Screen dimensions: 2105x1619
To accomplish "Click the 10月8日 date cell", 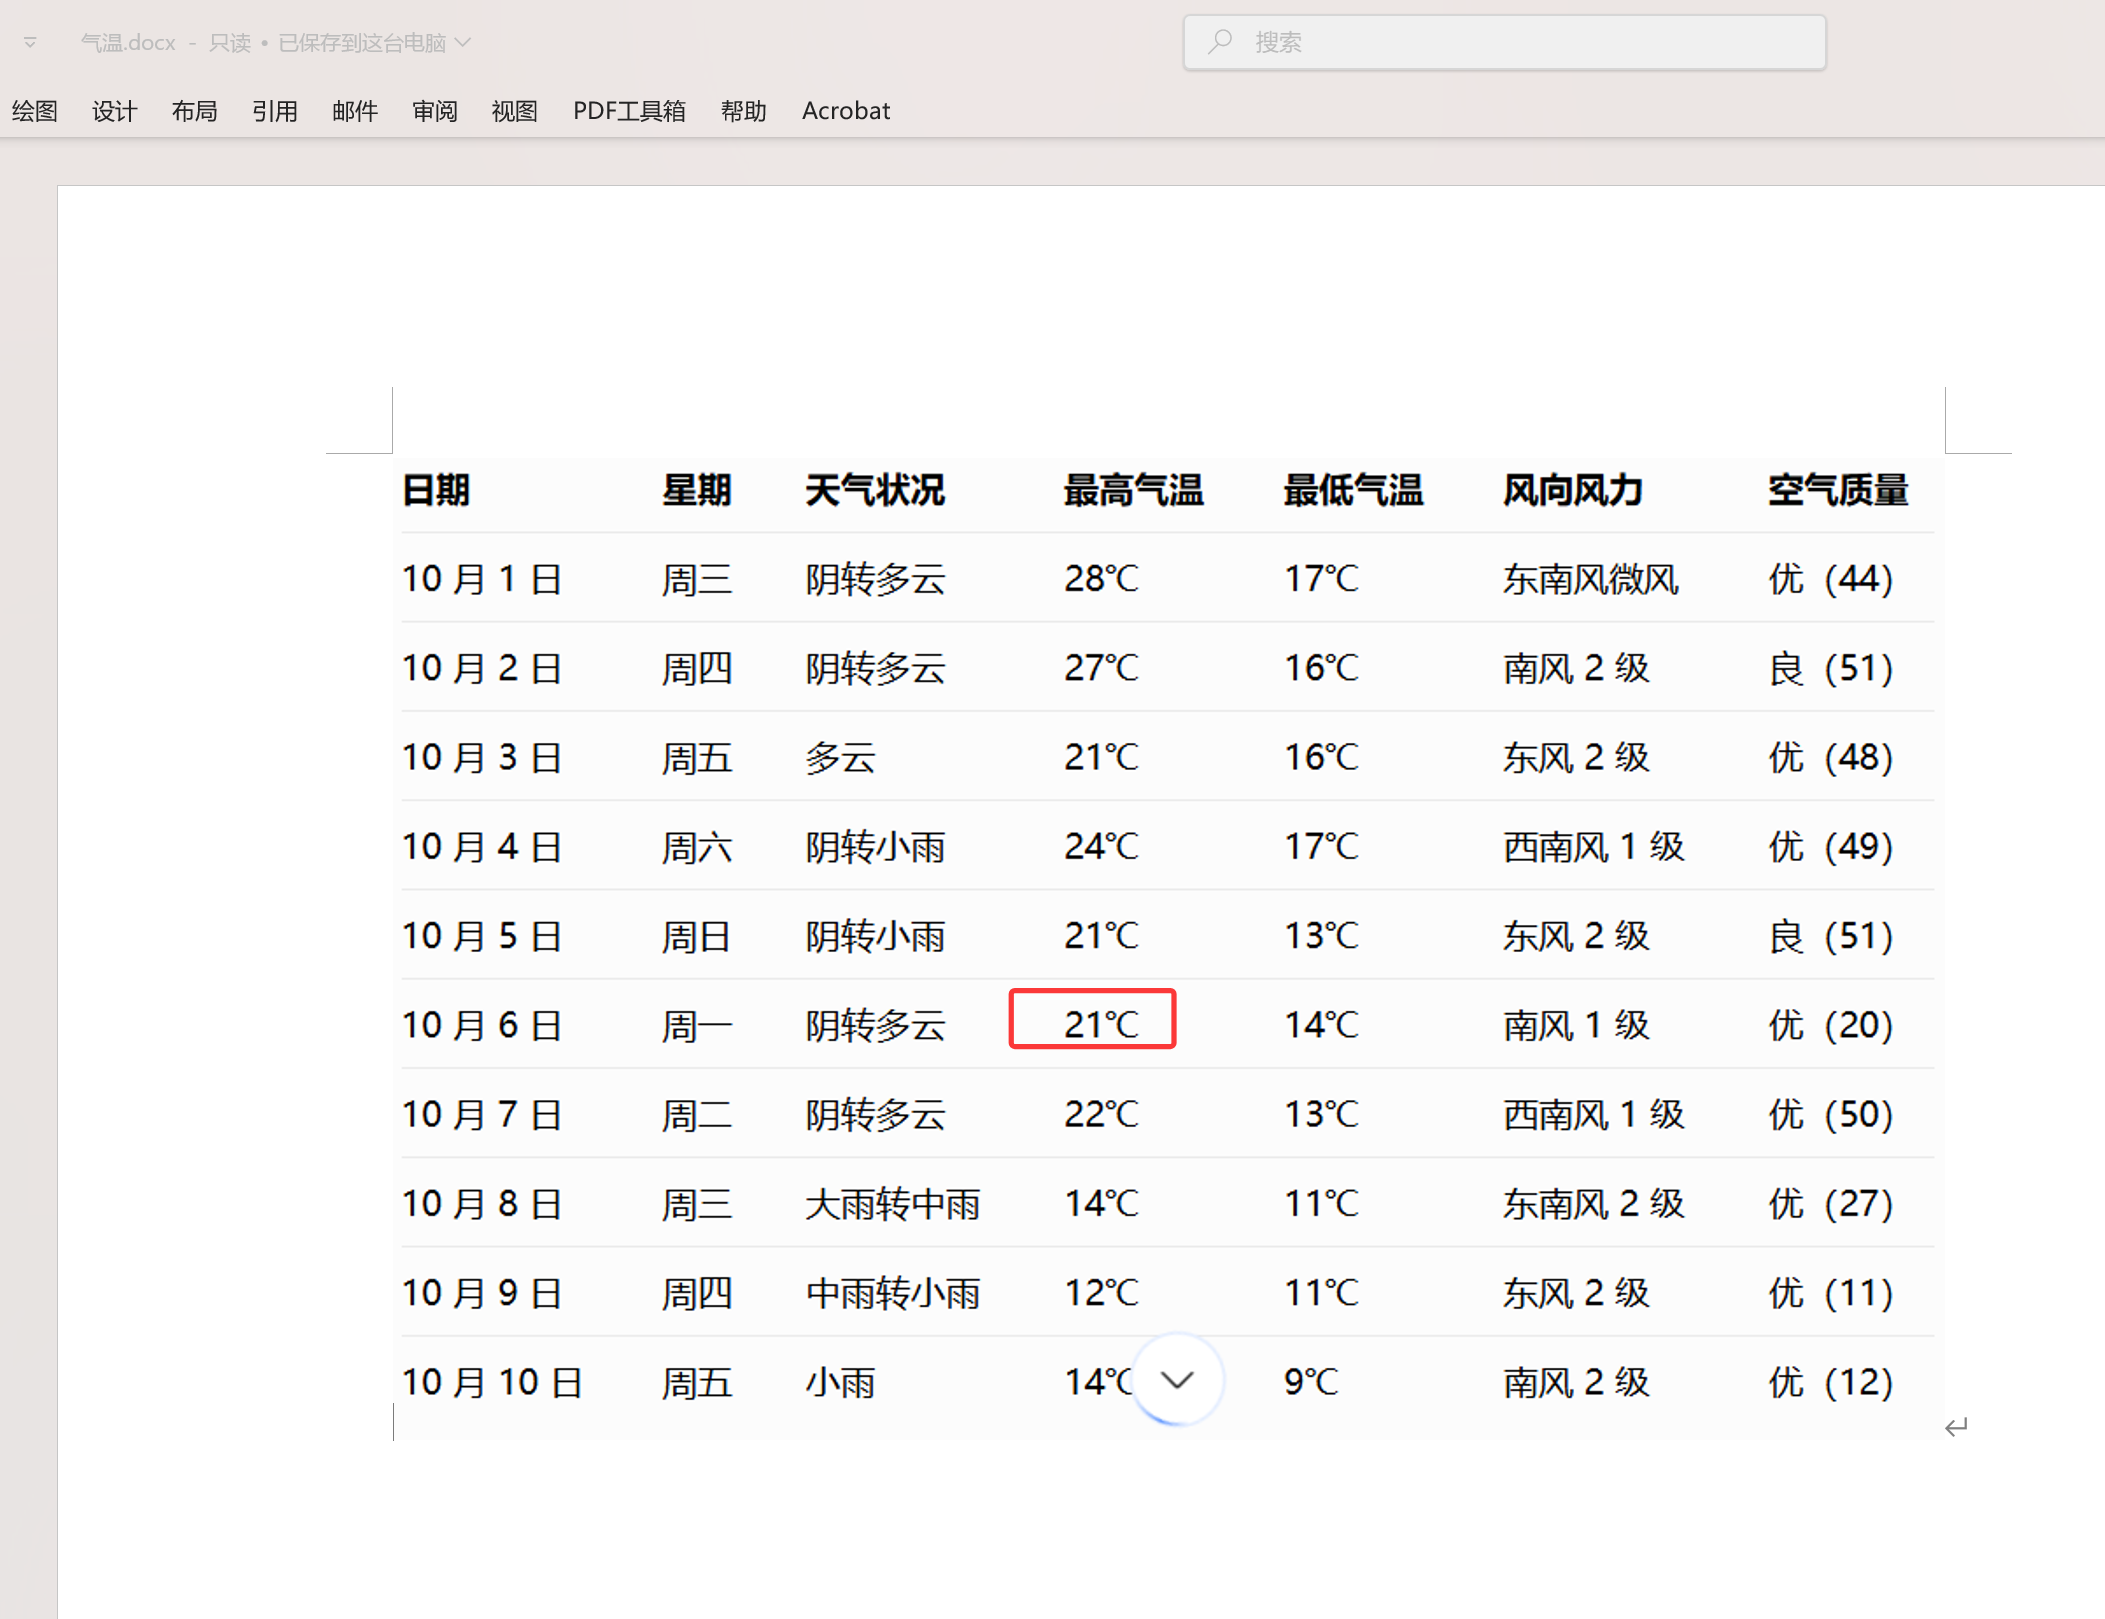I will 481,1203.
